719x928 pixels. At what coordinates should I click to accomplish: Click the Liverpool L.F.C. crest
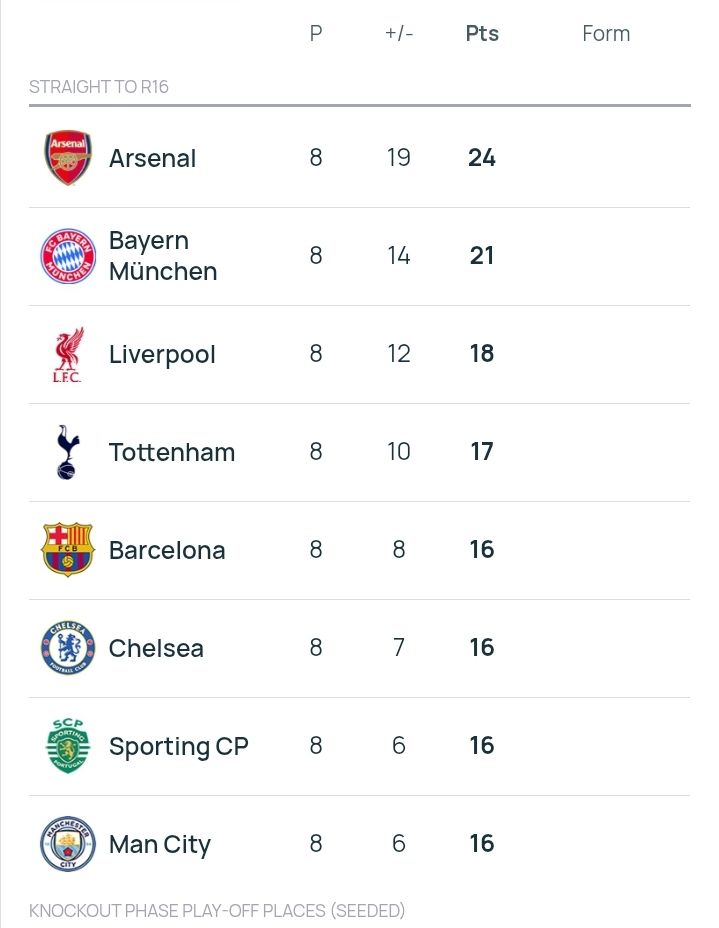click(68, 354)
